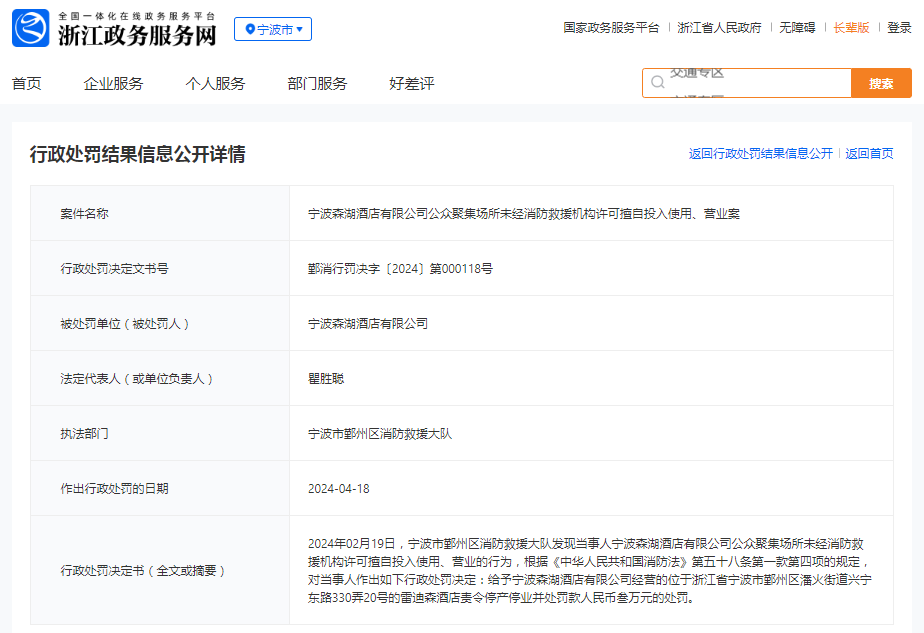Viewport: 924px width, 633px height.
Task: Click the document number 鄞消行罚决字〔2024〕第000118号
Action: (x=400, y=269)
